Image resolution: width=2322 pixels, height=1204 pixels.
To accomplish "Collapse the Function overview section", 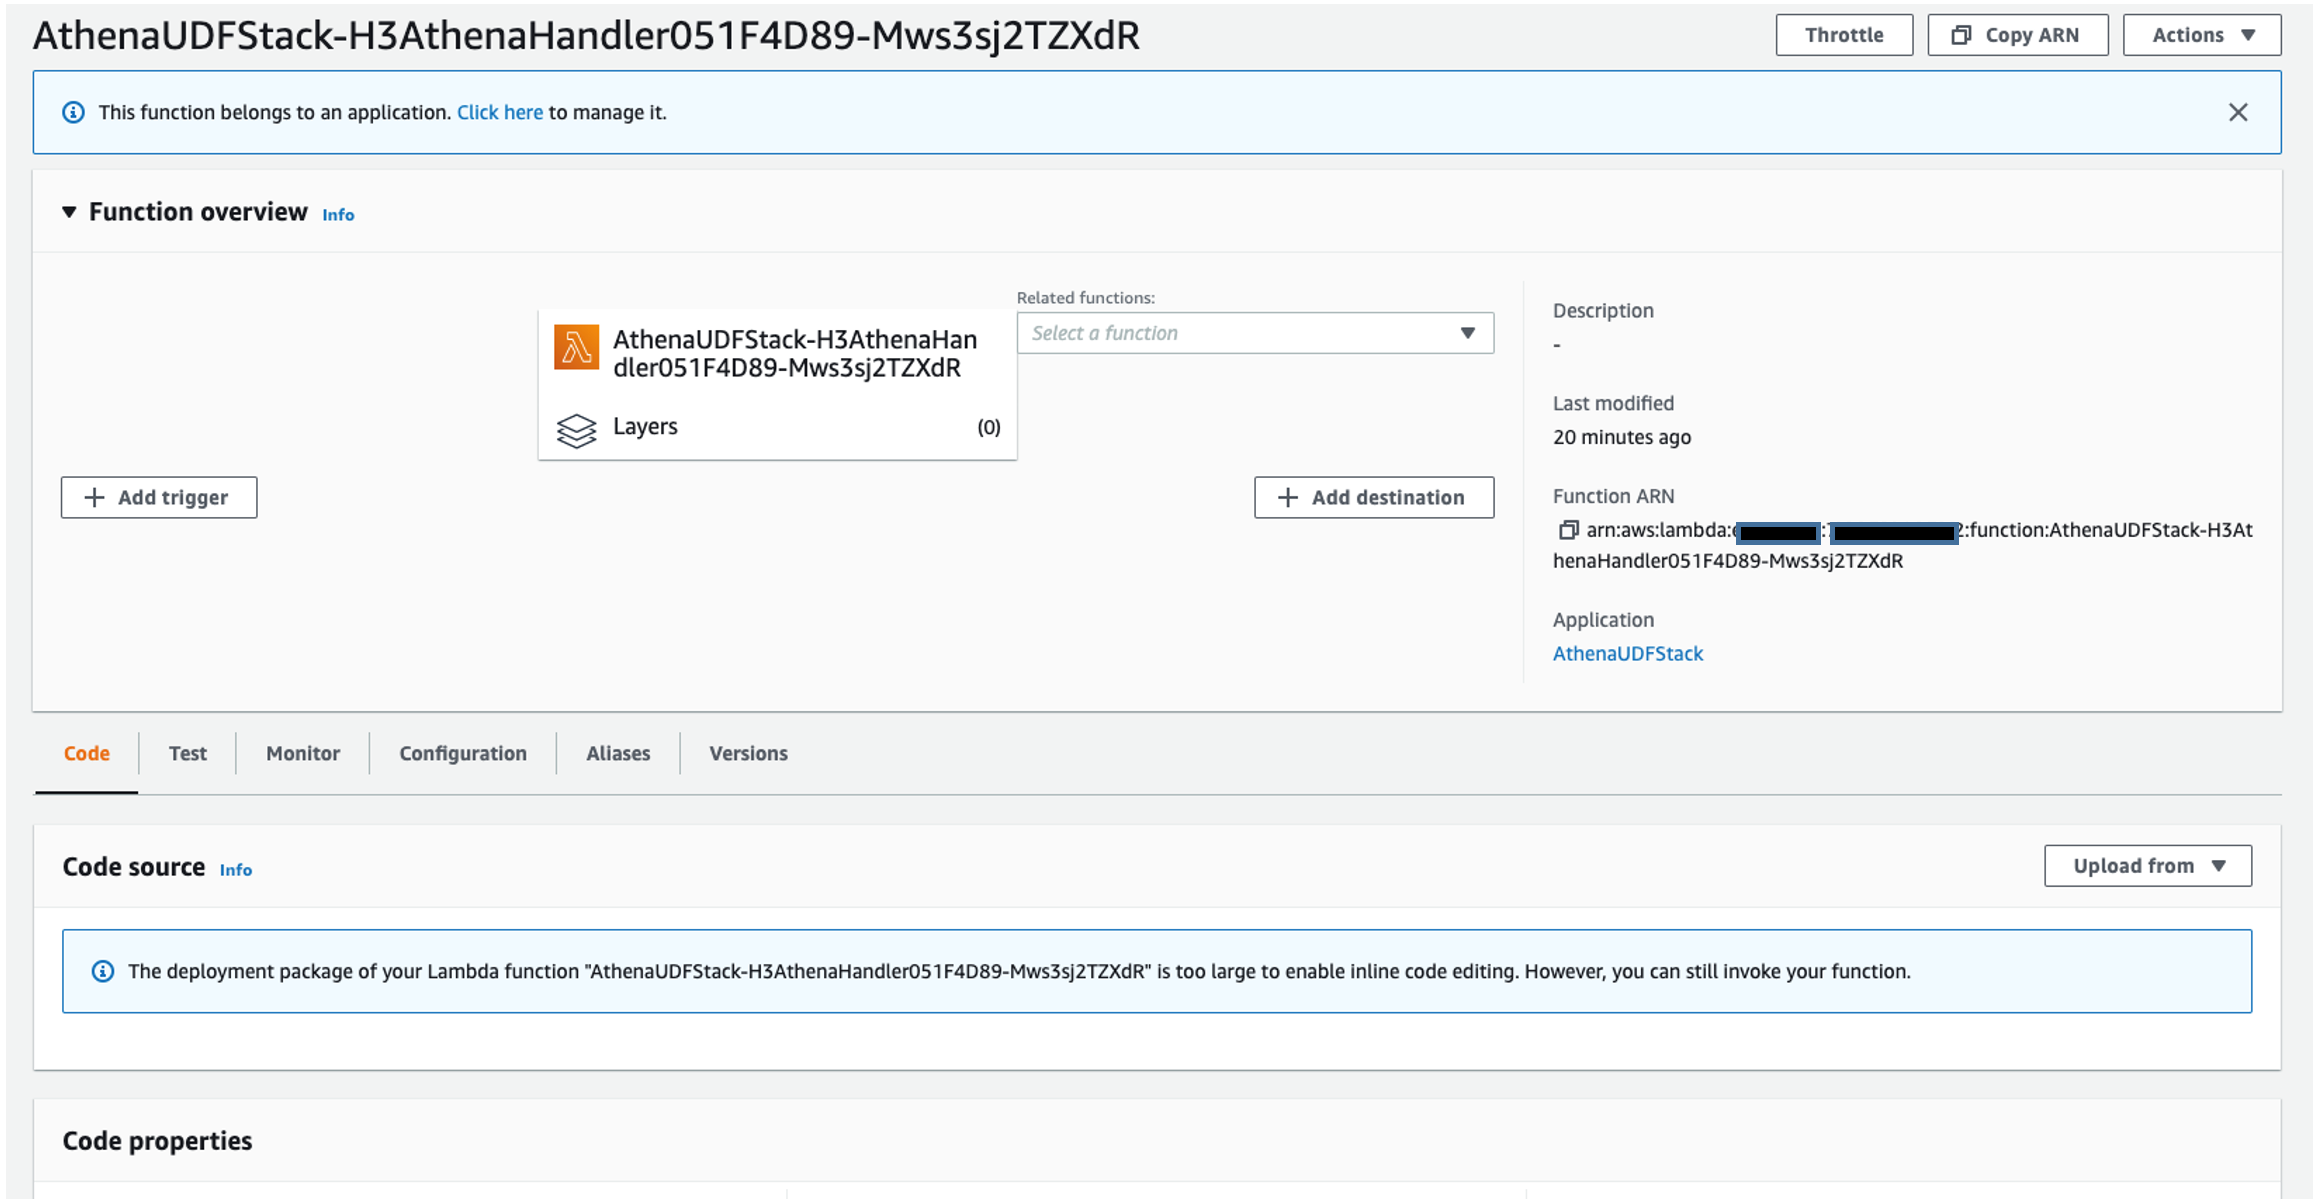I will click(69, 212).
